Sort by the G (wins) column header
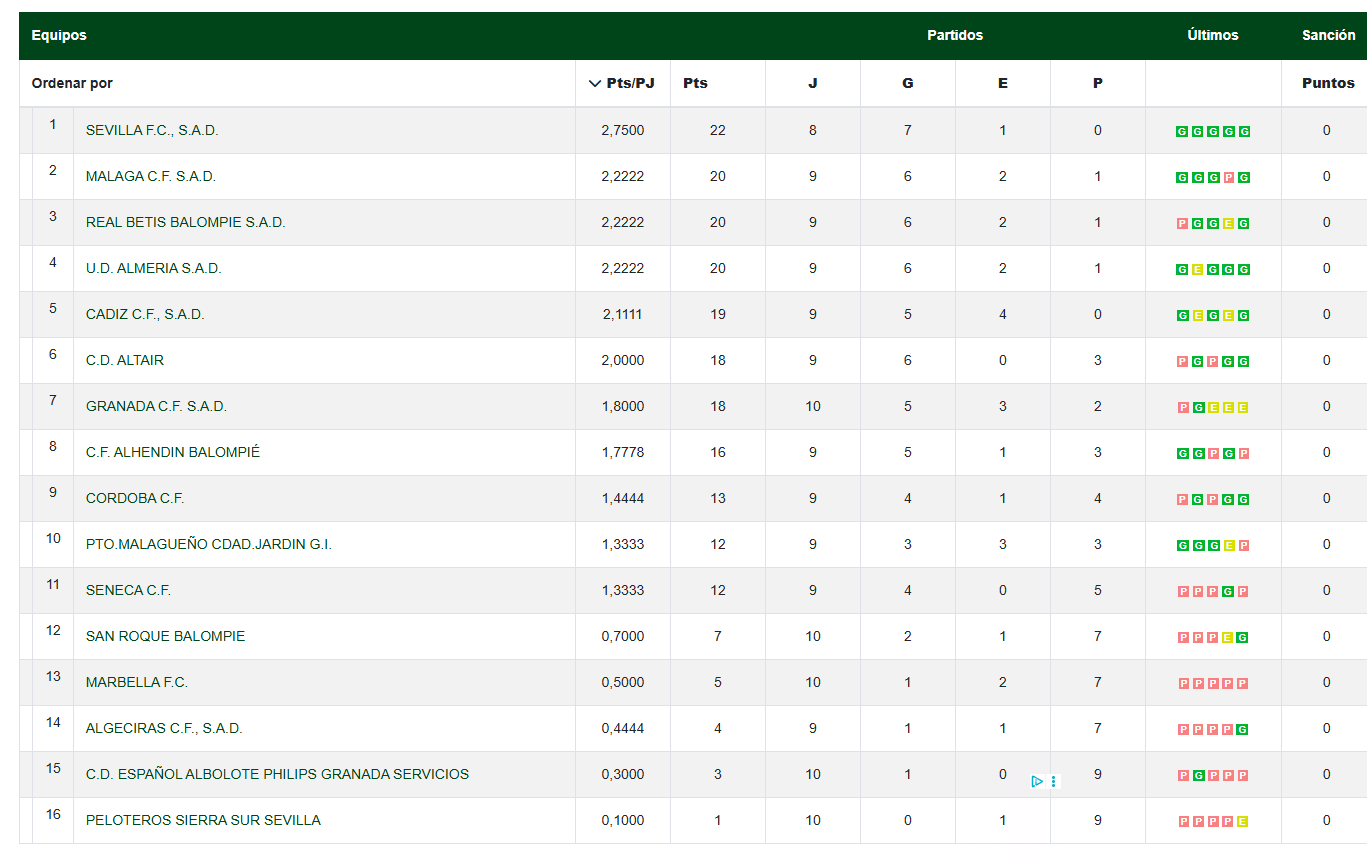The height and width of the screenshot is (859, 1367). coord(908,83)
